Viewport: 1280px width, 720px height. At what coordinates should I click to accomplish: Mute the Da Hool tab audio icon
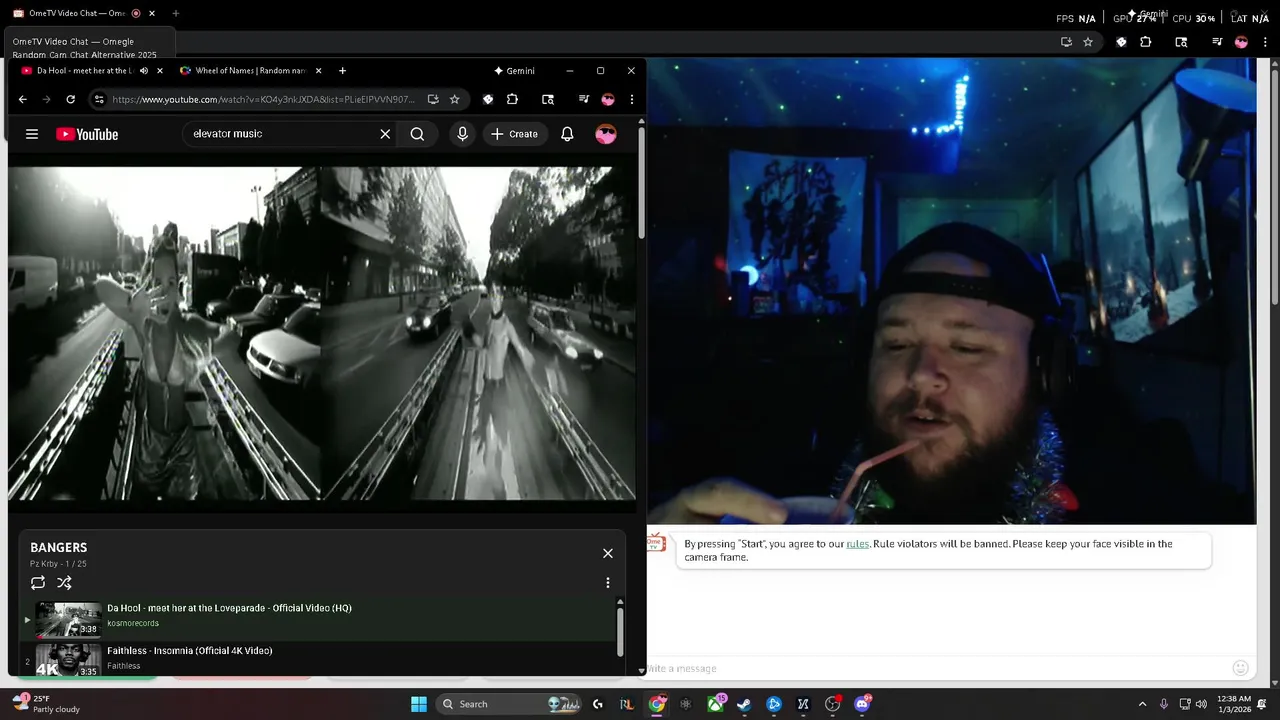[x=144, y=71]
